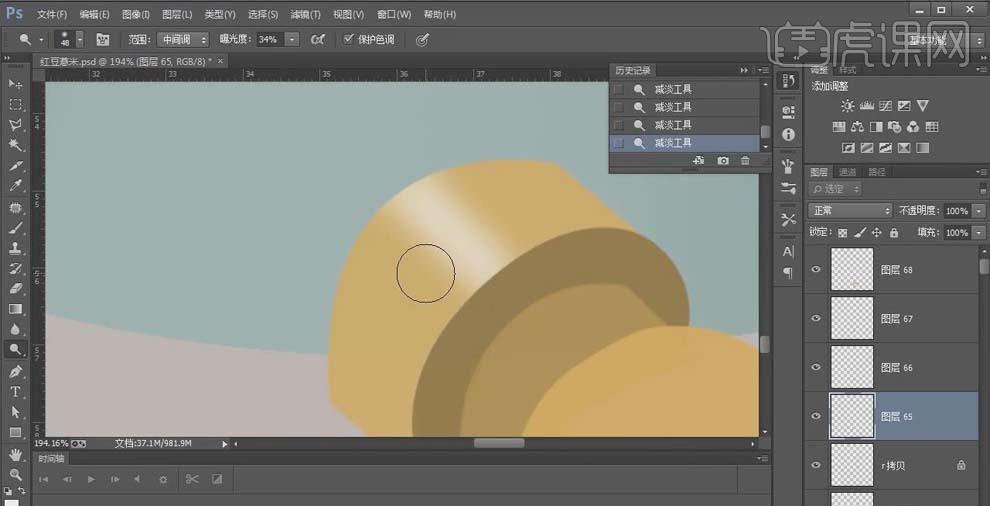Delete current history state trash icon
Screen dimensions: 990x506
[x=745, y=161]
